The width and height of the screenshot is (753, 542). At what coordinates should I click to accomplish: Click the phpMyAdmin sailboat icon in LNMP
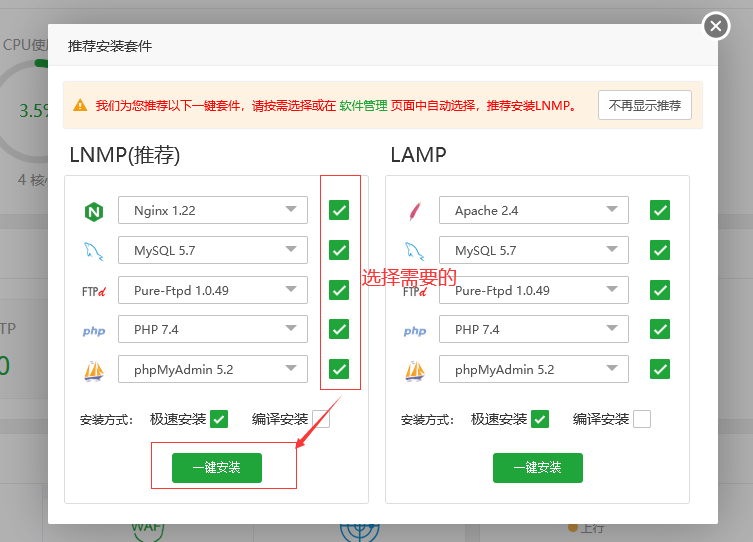click(x=94, y=371)
